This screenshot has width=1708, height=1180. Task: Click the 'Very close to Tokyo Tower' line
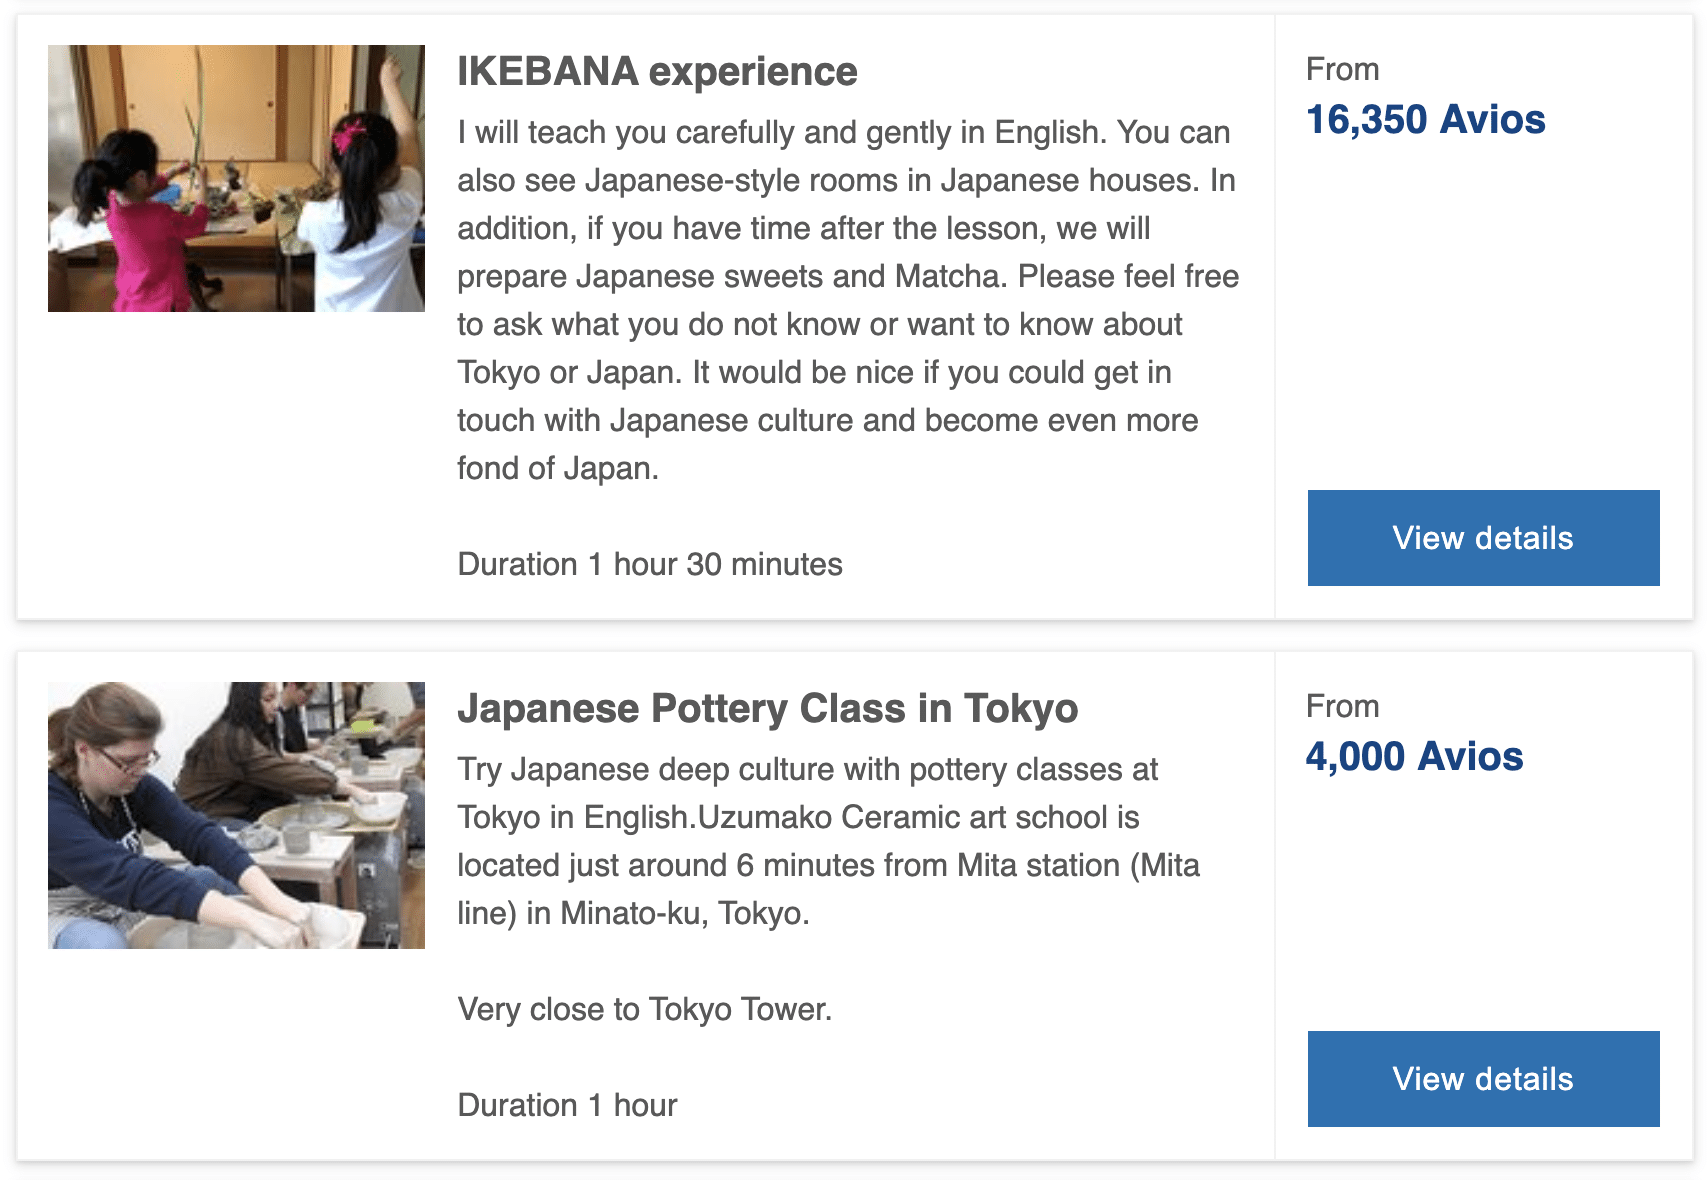coord(644,1009)
